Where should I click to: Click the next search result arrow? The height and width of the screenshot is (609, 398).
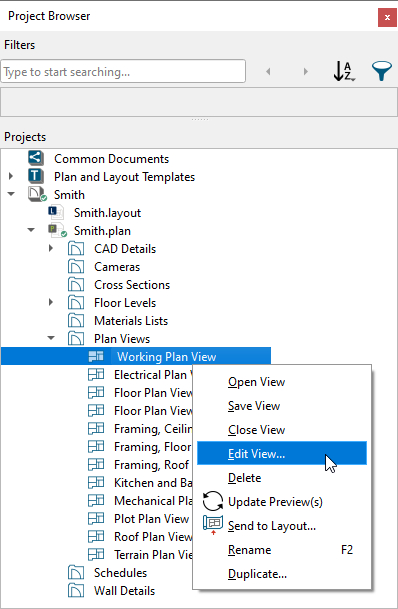point(306,71)
